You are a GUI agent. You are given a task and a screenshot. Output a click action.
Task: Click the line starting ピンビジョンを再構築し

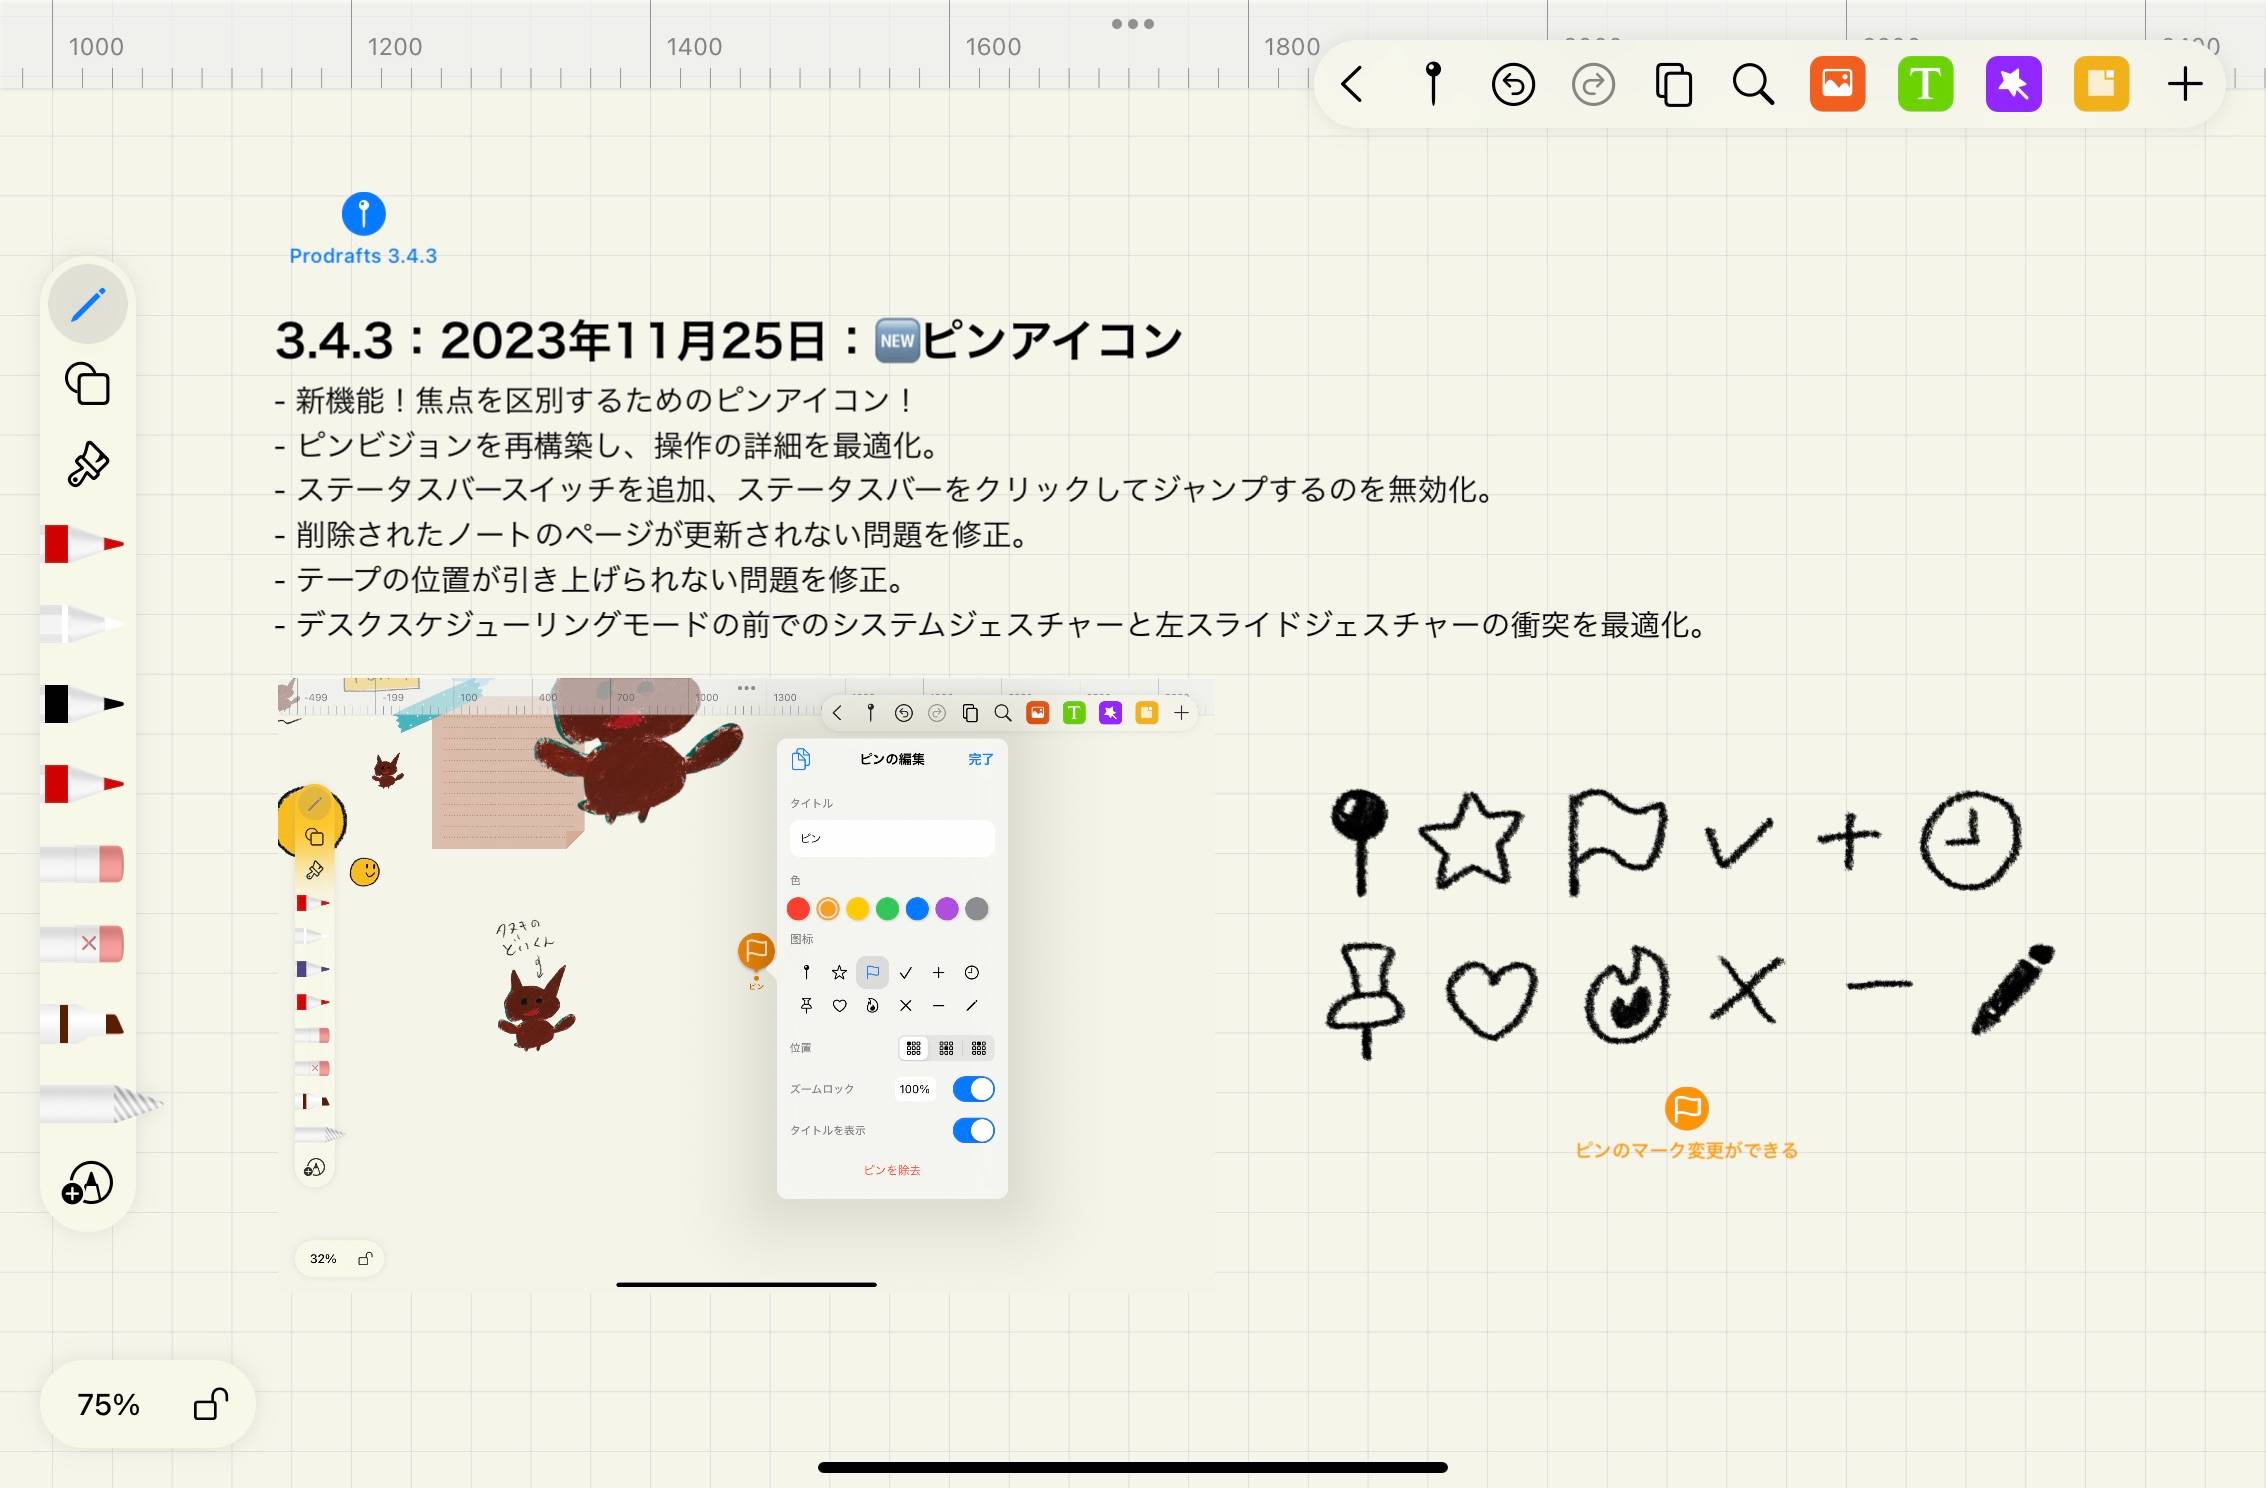pos(608,445)
